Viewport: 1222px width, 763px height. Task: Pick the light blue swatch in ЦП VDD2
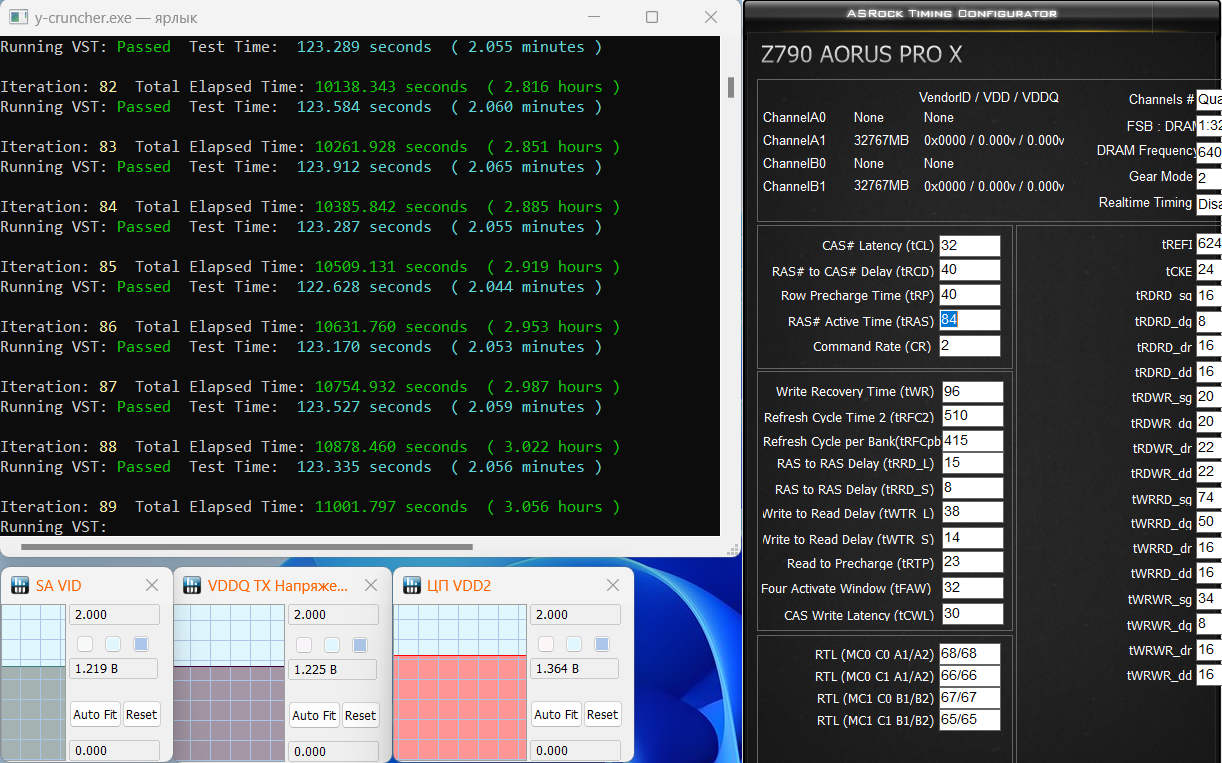[574, 645]
